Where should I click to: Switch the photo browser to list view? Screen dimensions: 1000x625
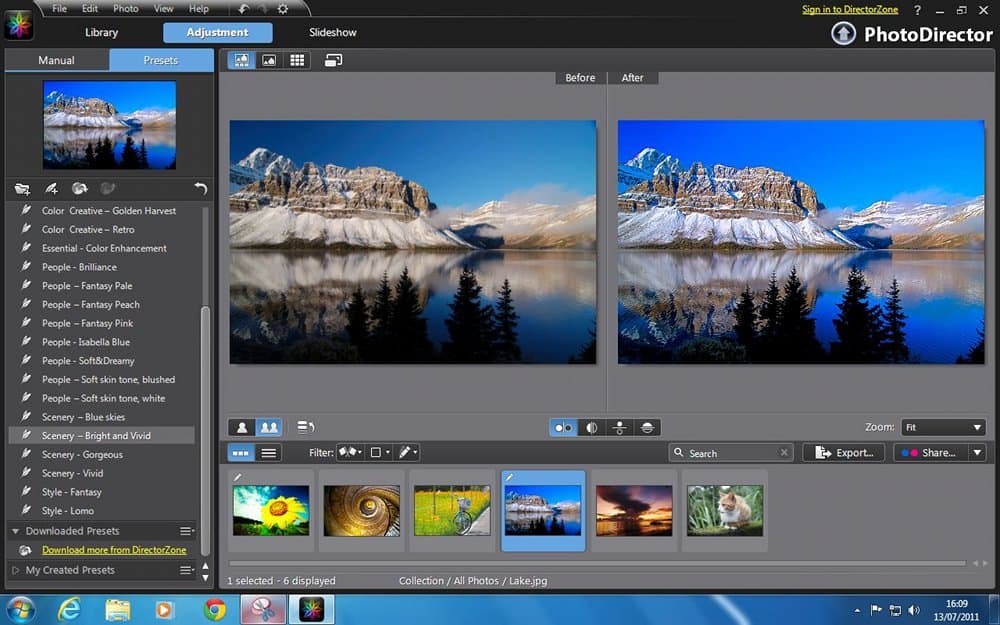[x=268, y=453]
